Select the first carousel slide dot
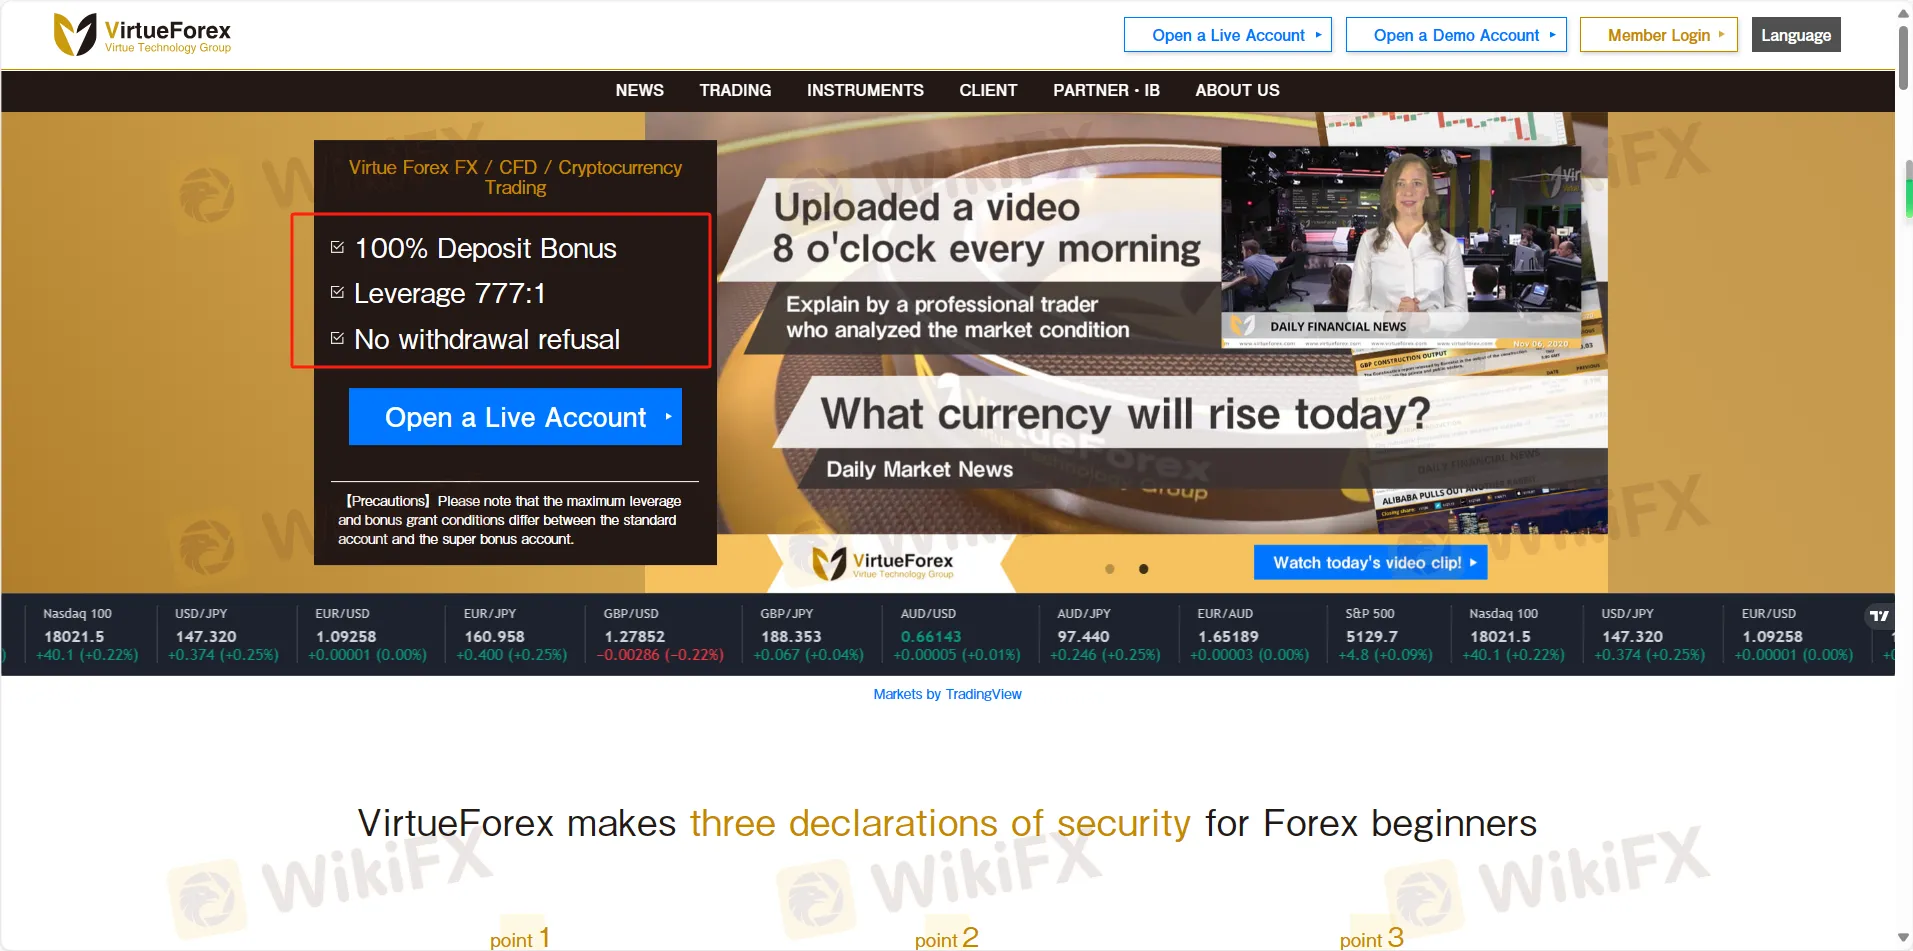The width and height of the screenshot is (1913, 951). 1110,569
